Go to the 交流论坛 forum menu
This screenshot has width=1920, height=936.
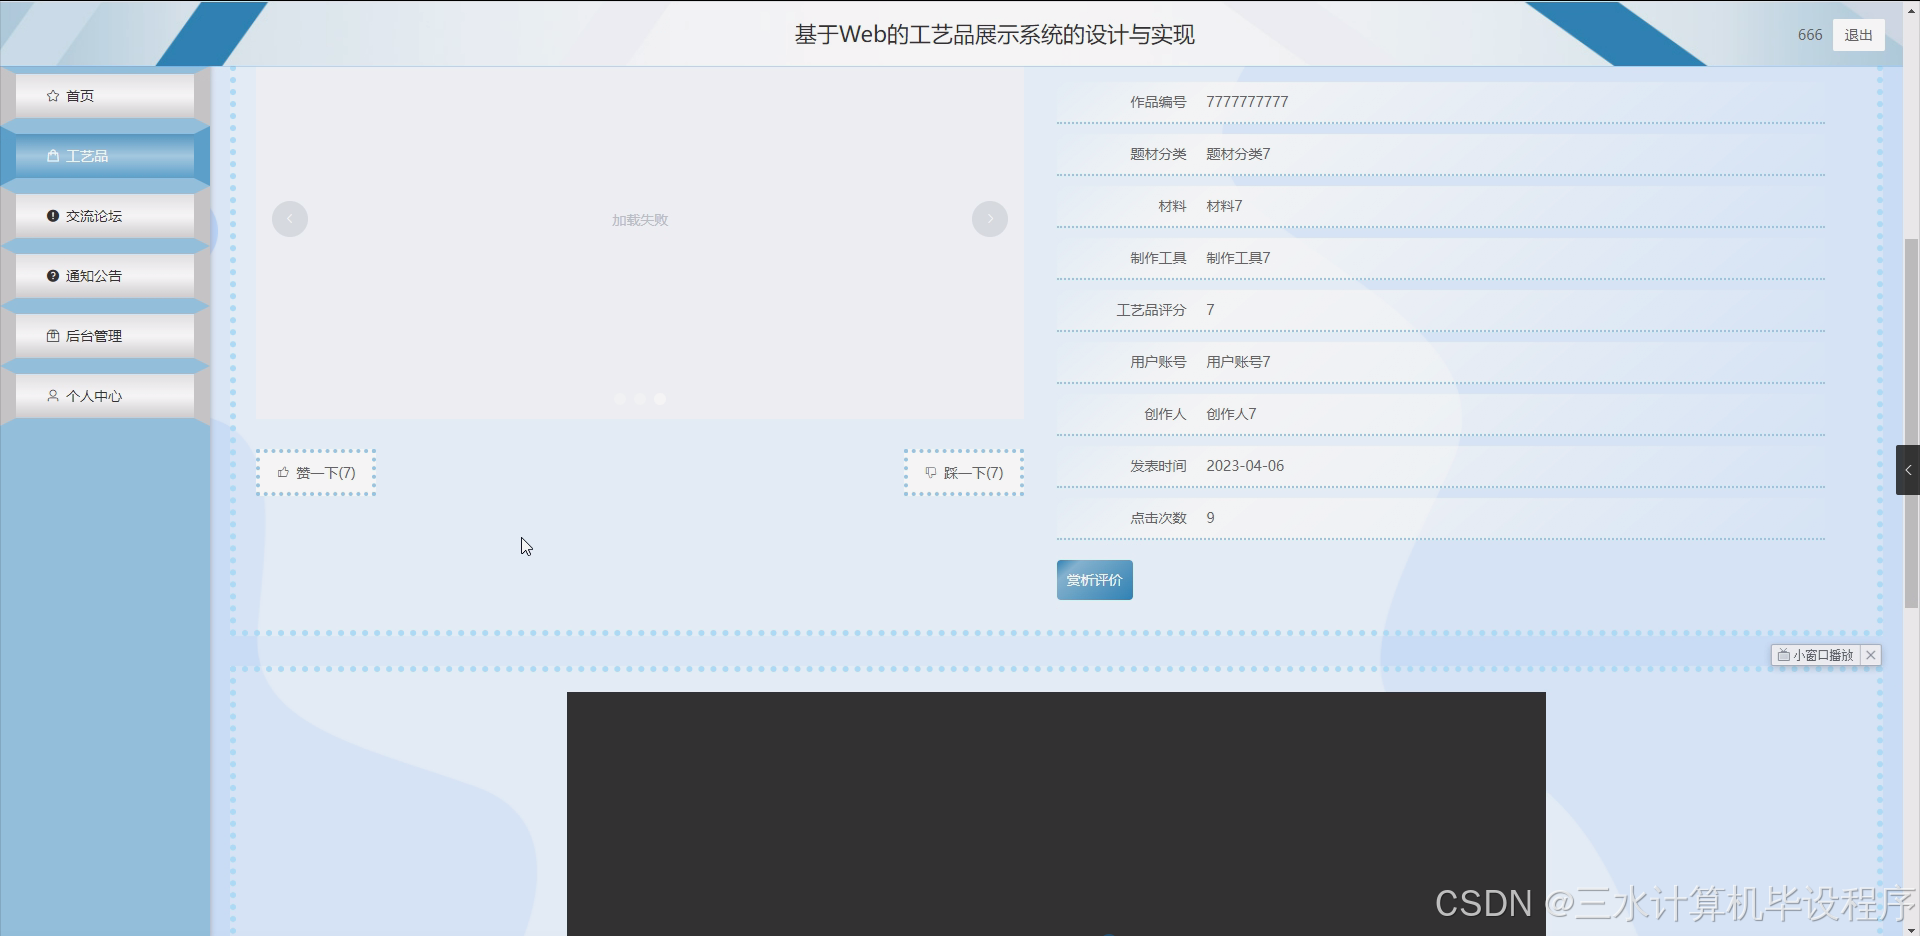point(105,216)
